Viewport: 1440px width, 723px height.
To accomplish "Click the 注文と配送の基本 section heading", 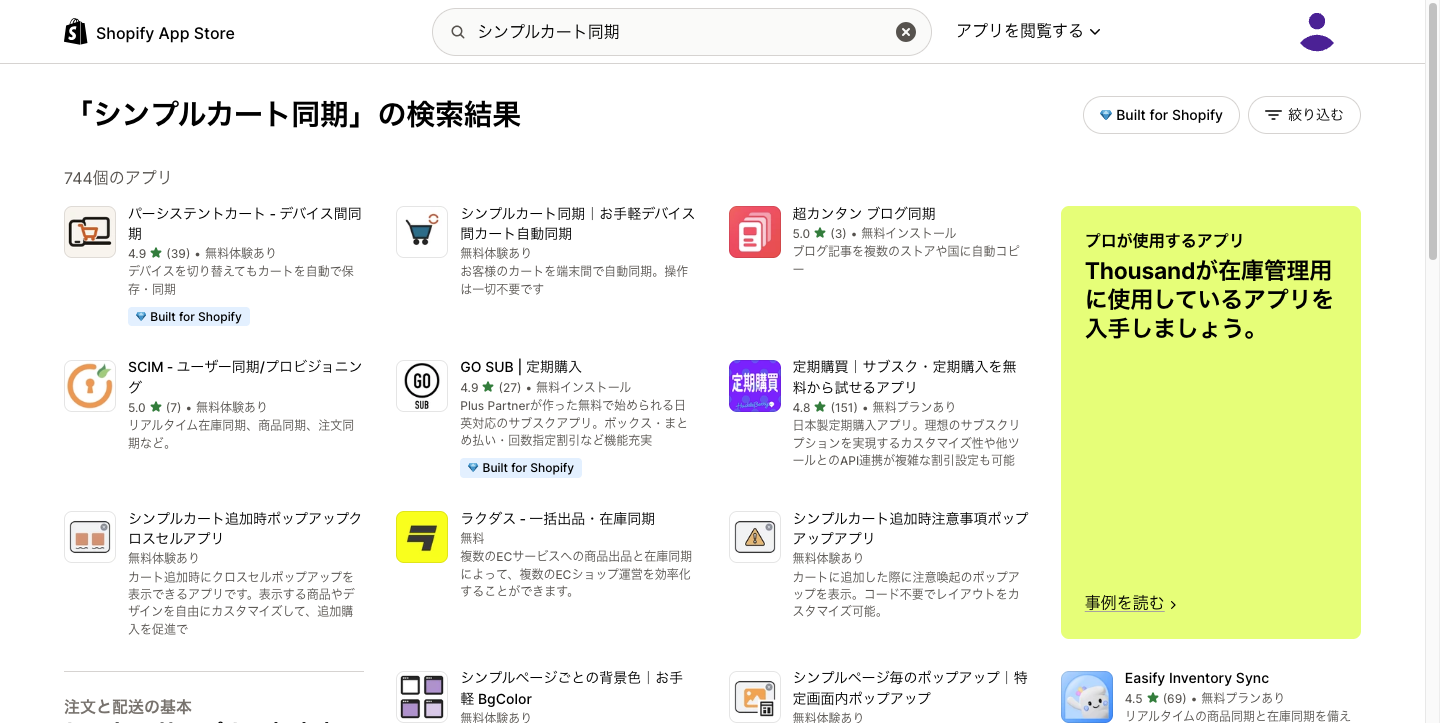I will pos(128,706).
